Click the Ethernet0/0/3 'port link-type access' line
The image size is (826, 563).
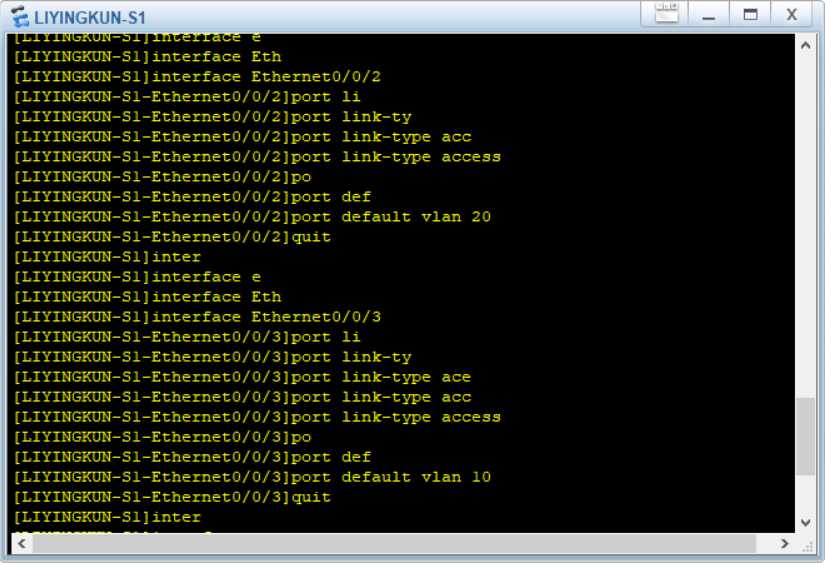click(257, 417)
